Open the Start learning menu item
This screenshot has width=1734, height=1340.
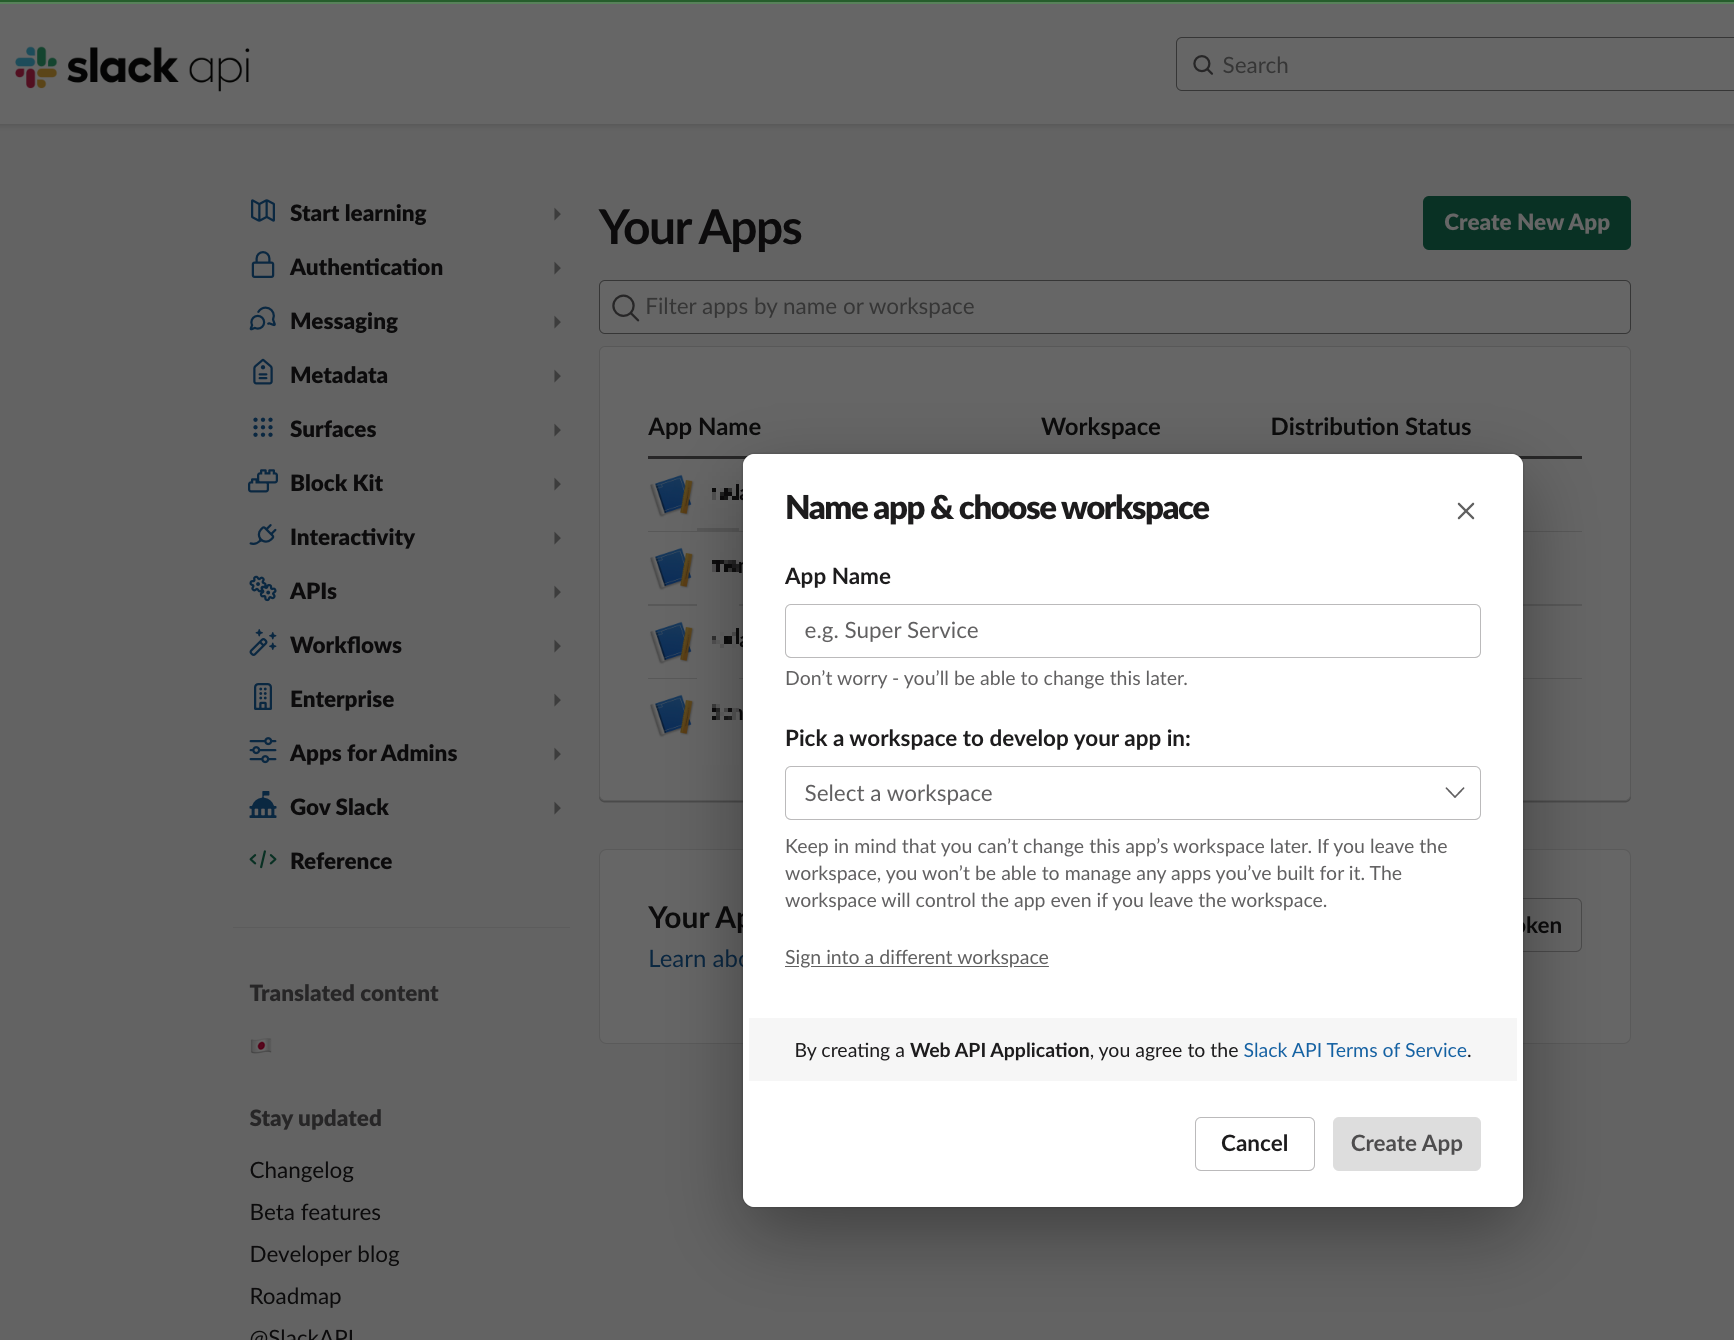click(x=358, y=213)
